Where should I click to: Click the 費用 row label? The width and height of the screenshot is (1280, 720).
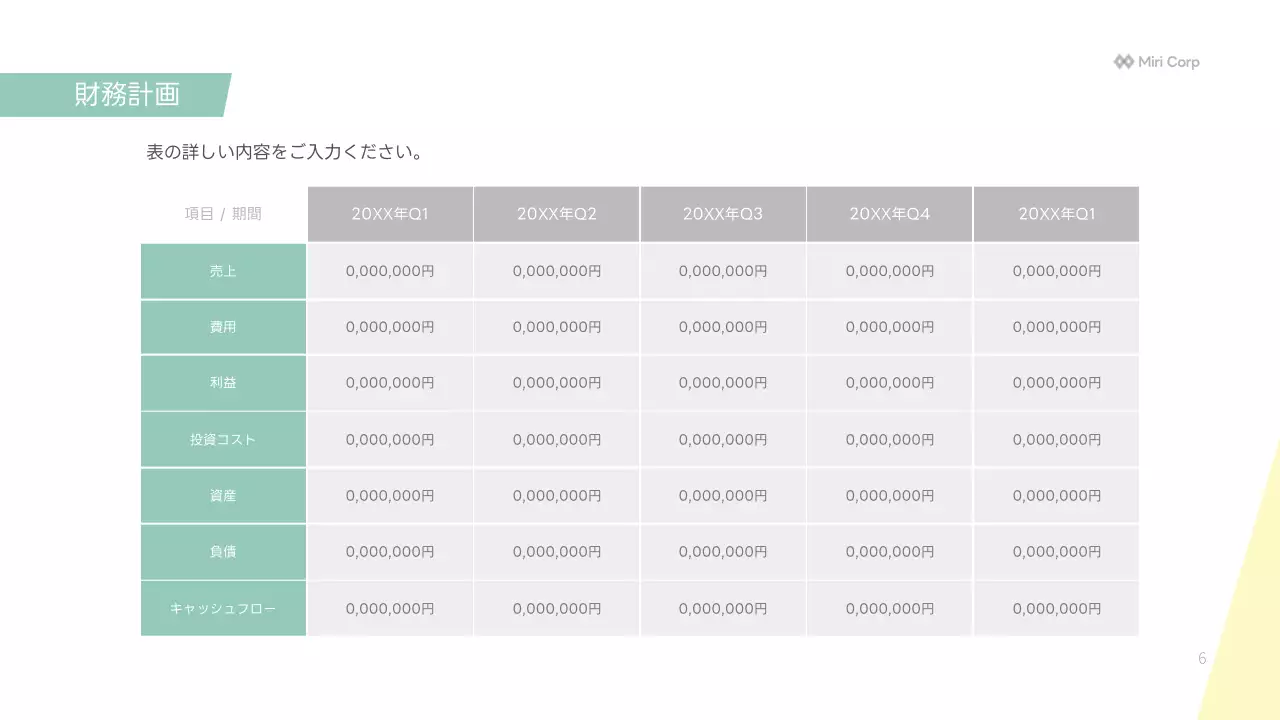coord(223,327)
